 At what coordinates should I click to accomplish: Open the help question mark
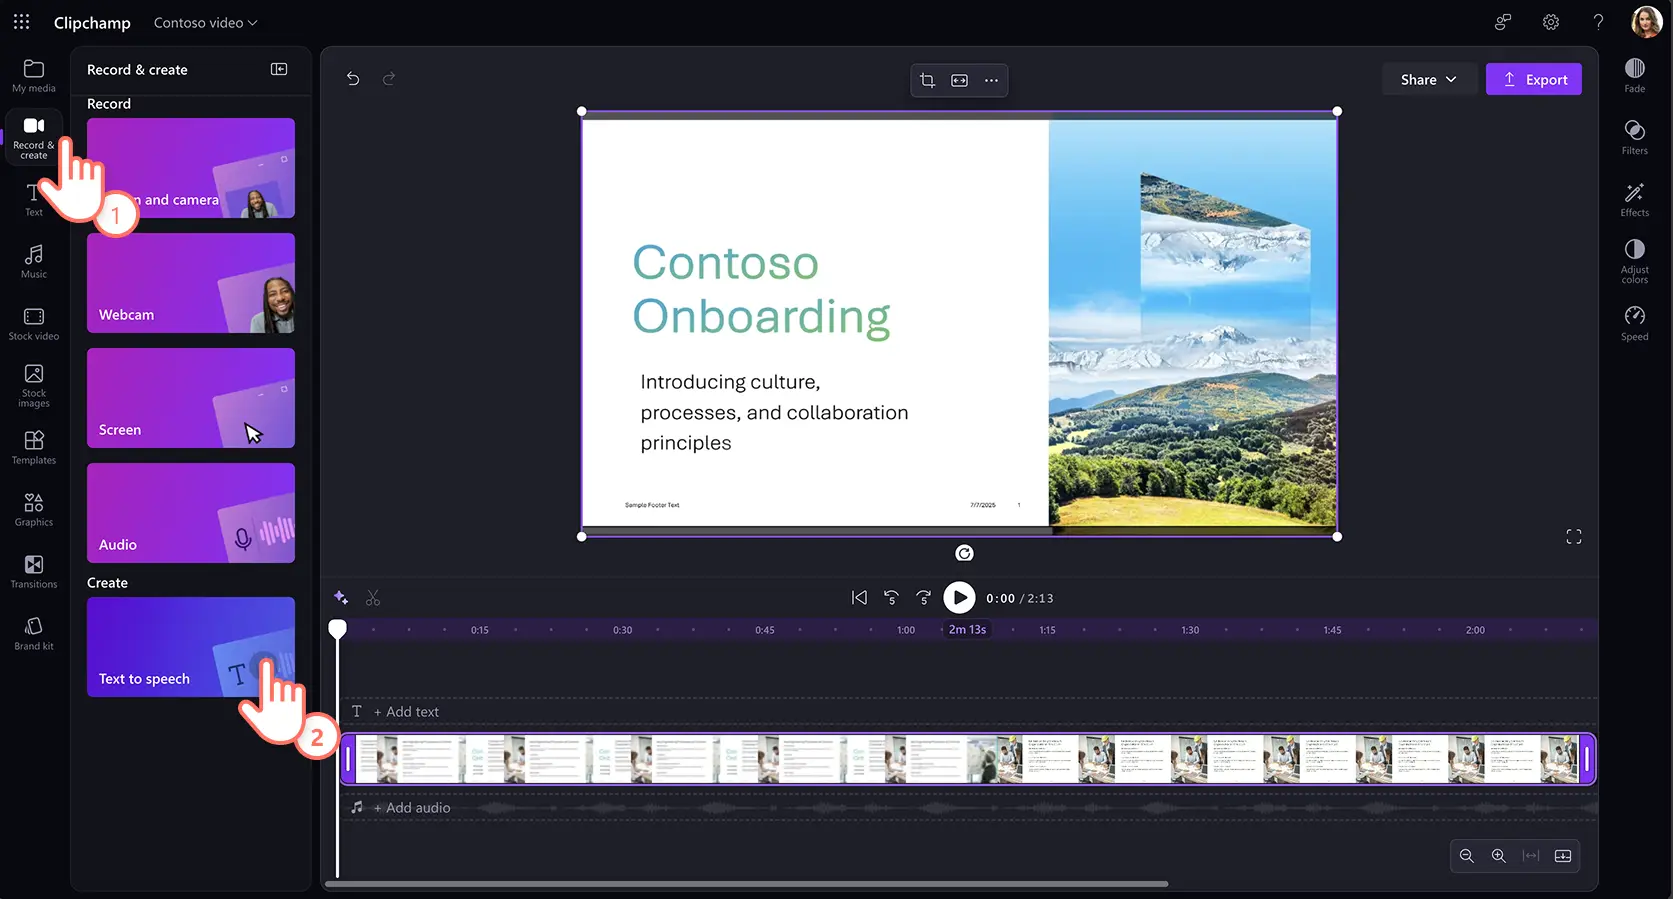pyautogui.click(x=1598, y=22)
